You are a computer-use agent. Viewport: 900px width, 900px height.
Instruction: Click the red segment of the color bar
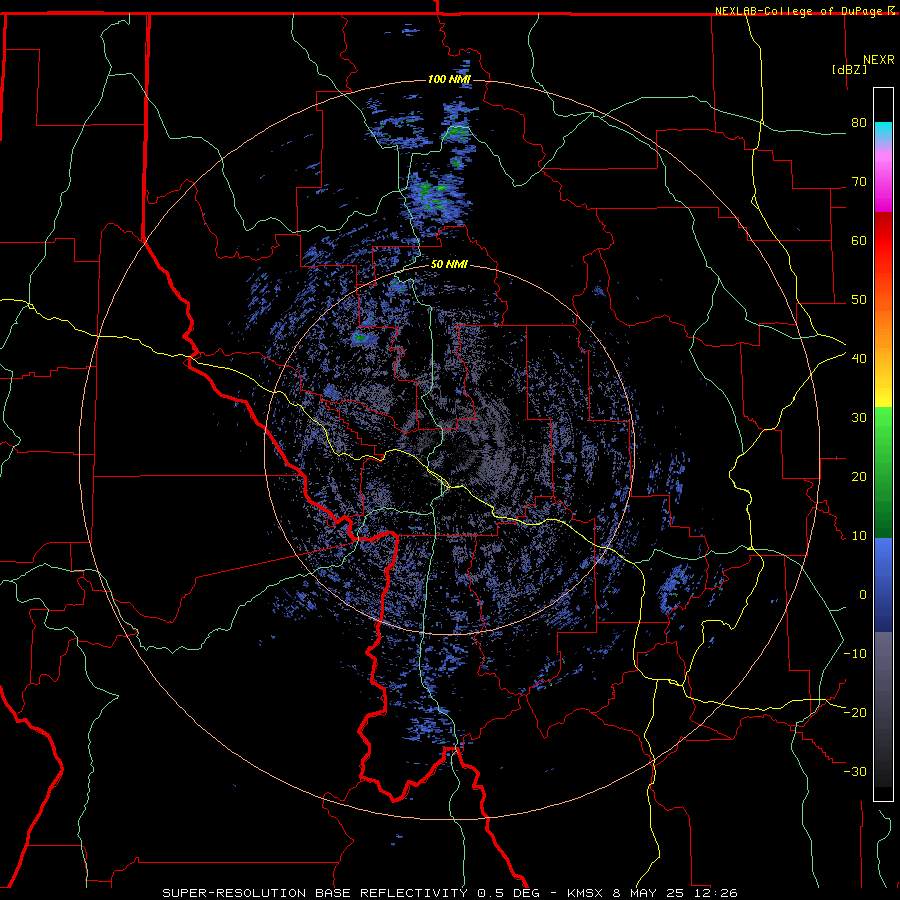tap(883, 241)
